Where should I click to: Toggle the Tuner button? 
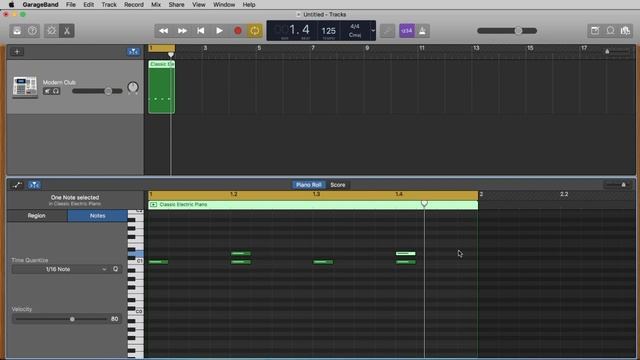(x=387, y=31)
